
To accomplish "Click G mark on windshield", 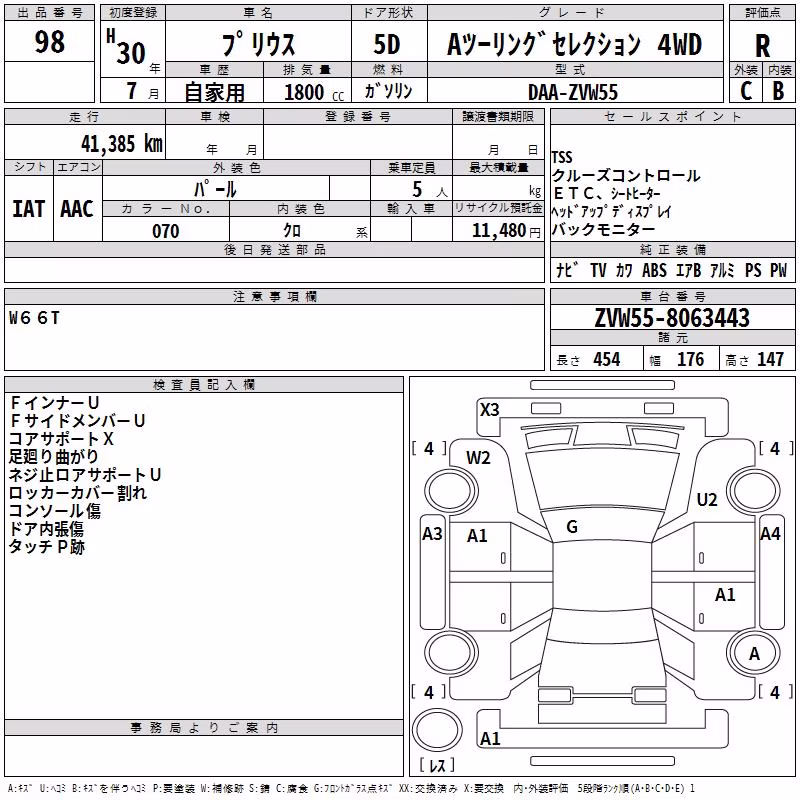I will [x=572, y=527].
